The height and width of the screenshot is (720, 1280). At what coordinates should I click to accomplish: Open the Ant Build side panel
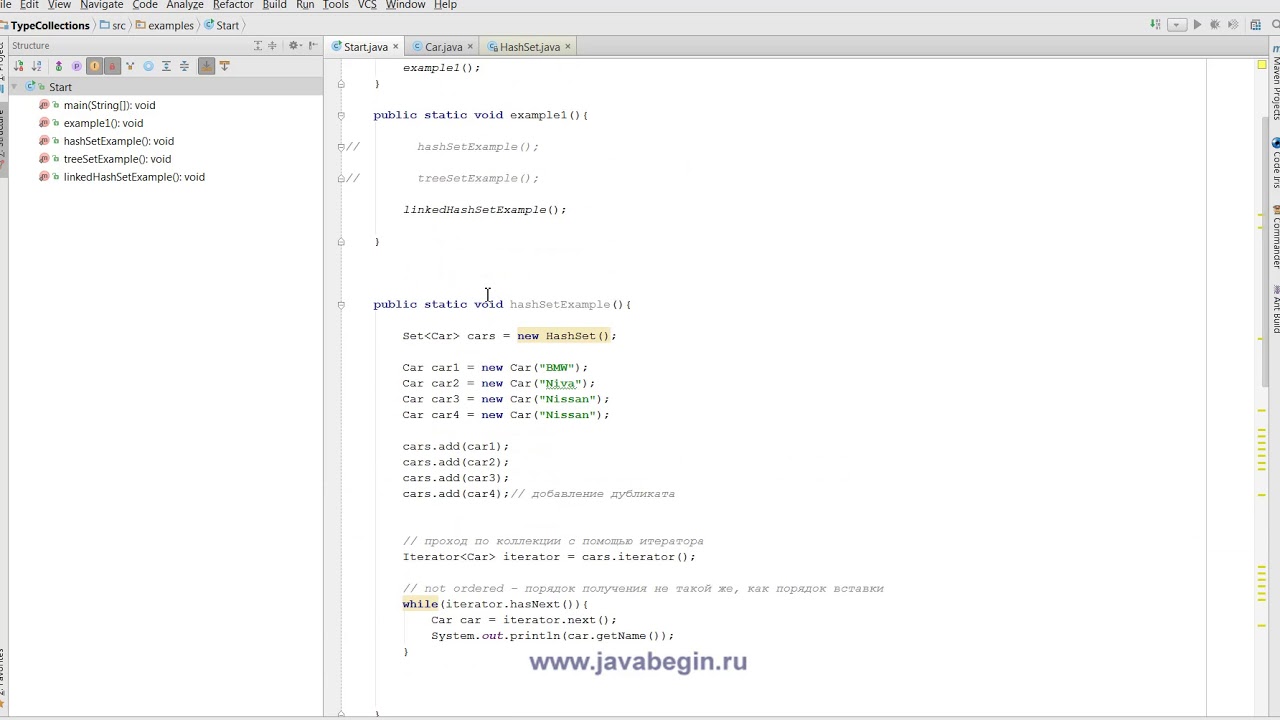point(1275,310)
